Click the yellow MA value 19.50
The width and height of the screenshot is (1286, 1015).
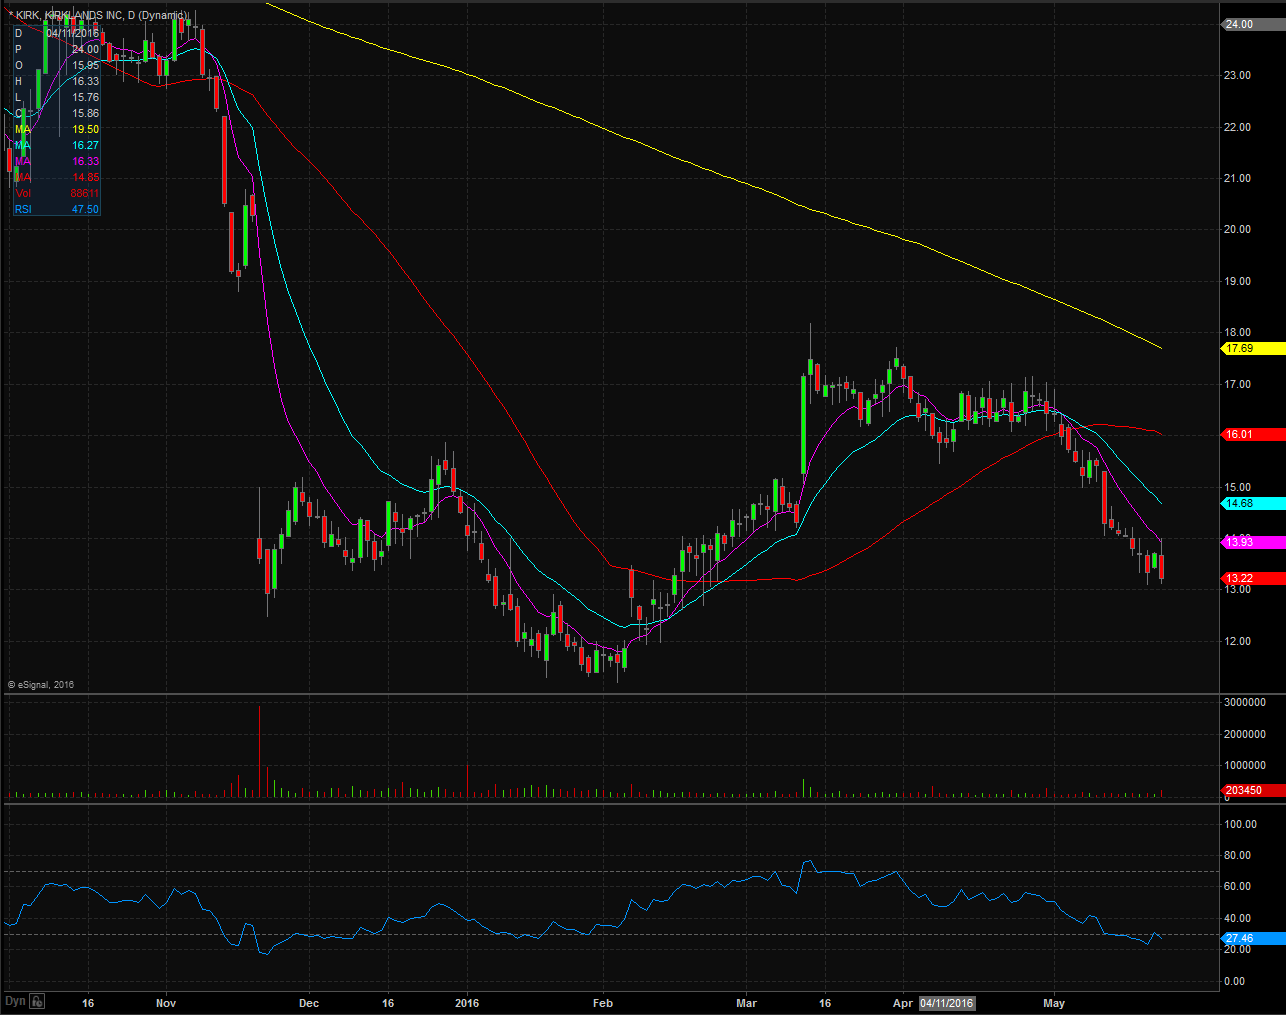(x=85, y=129)
